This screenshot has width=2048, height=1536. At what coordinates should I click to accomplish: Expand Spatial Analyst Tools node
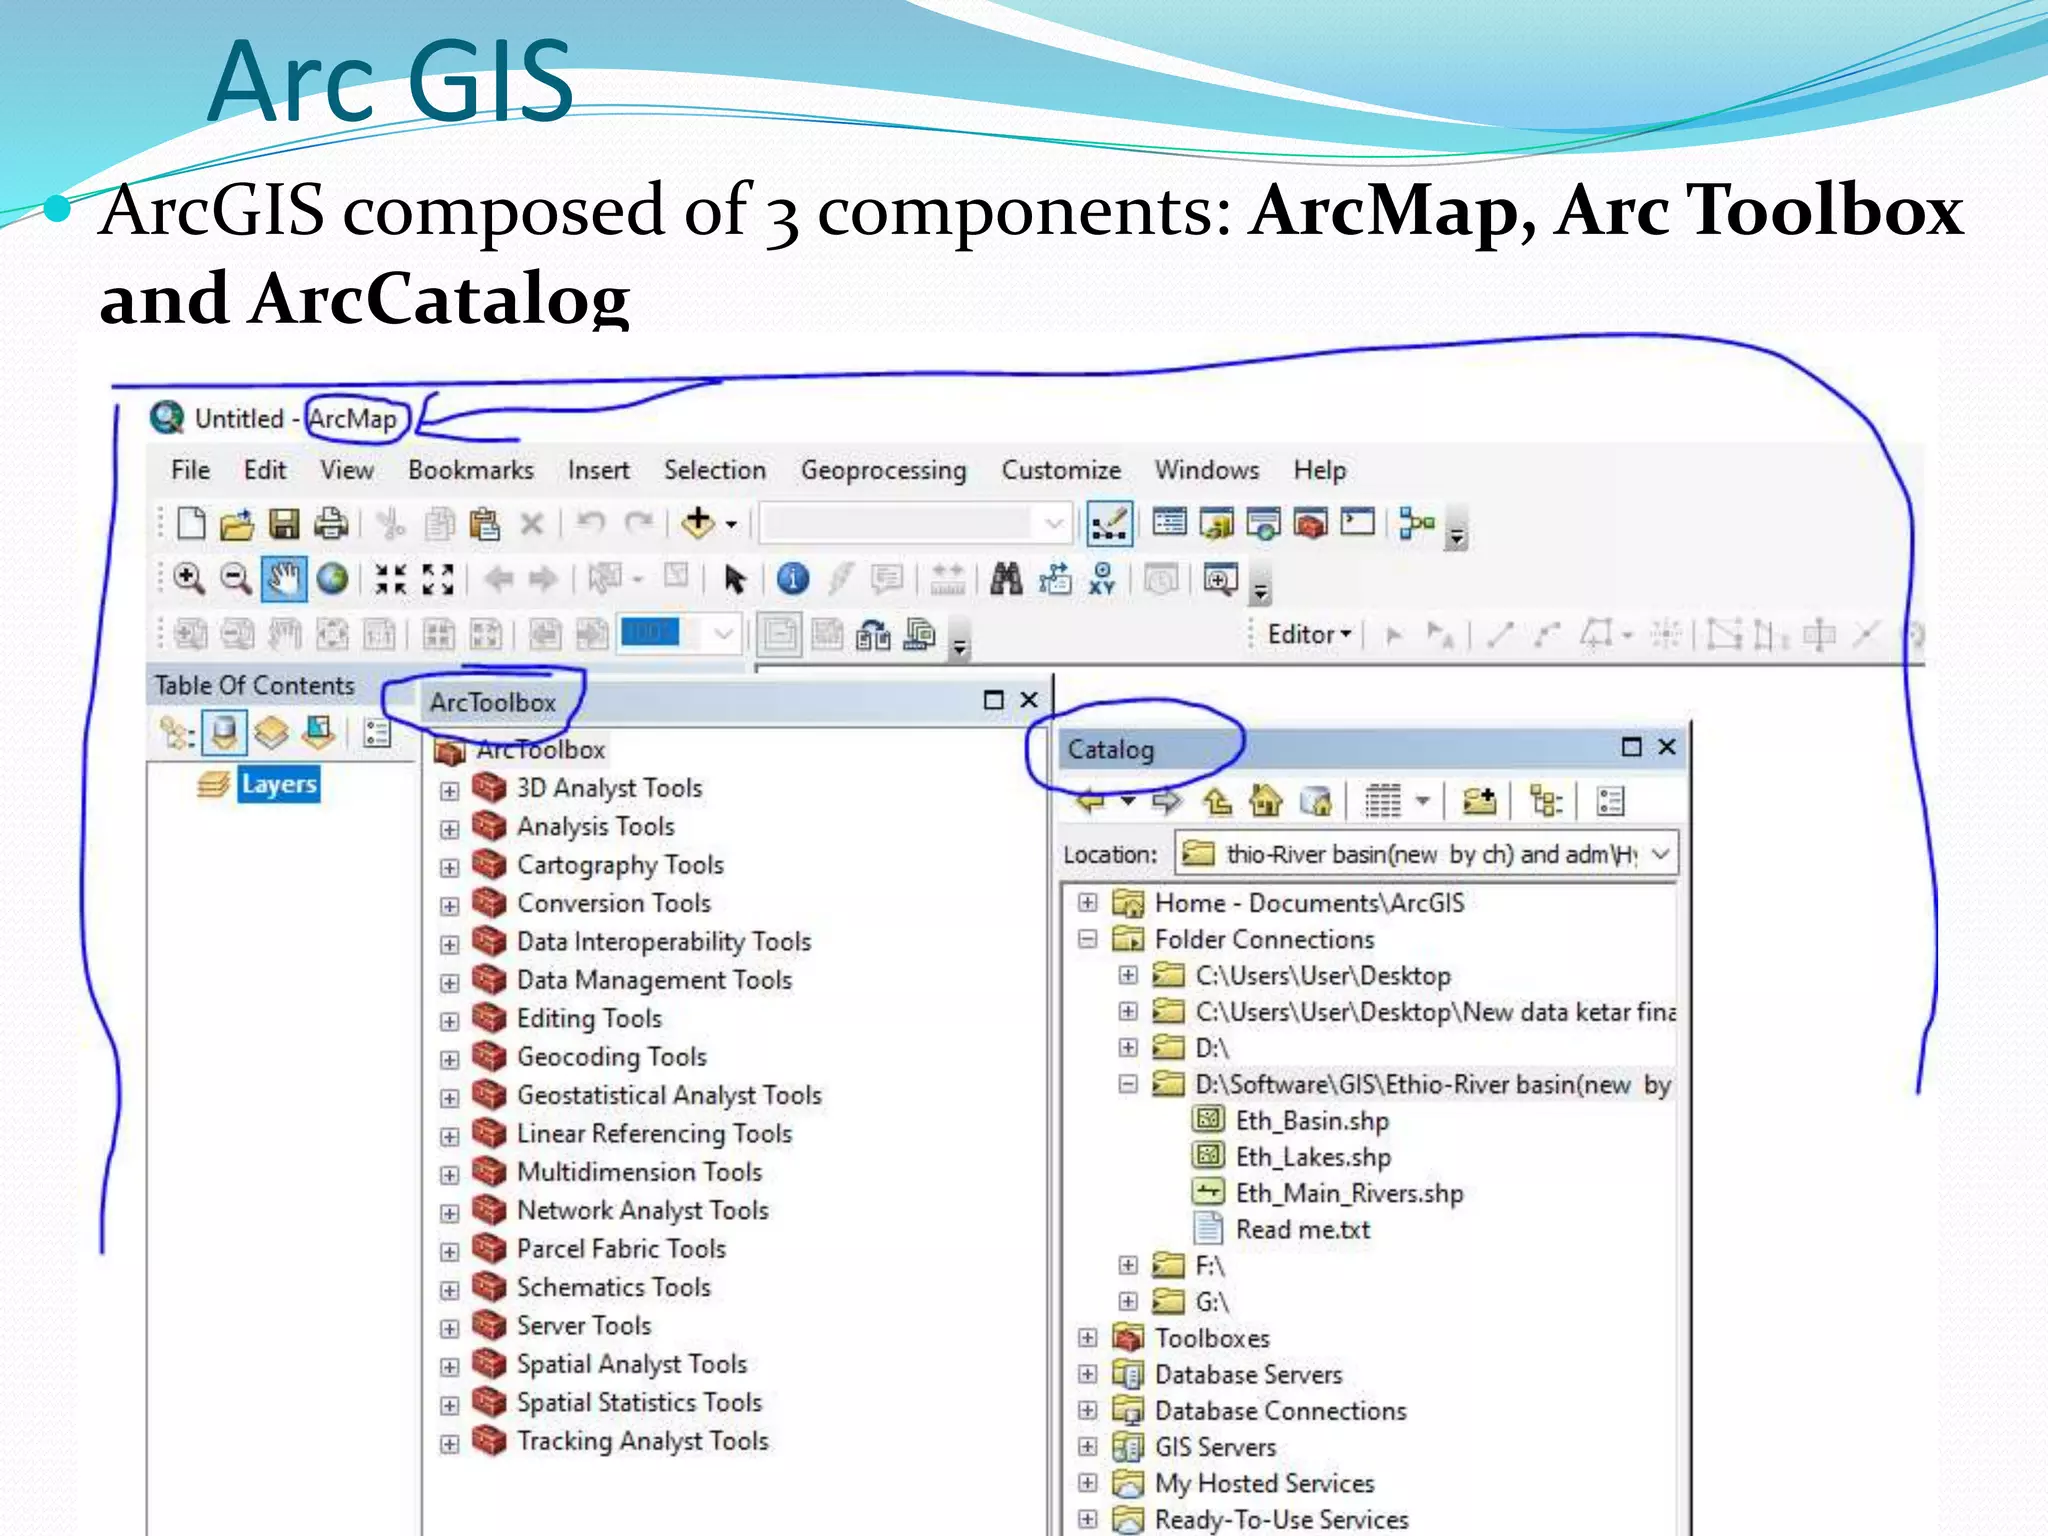(450, 1367)
